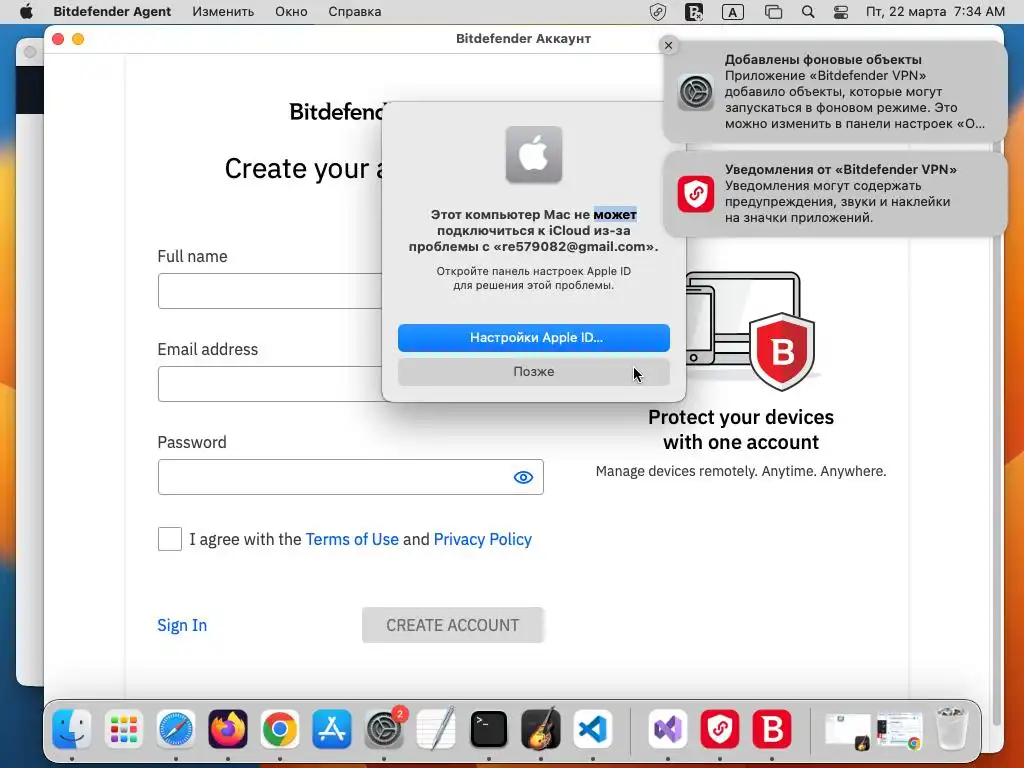Image resolution: width=1024 pixels, height=768 pixels.
Task: Open Stage Manager windows icon in menu bar
Action: pos(773,12)
